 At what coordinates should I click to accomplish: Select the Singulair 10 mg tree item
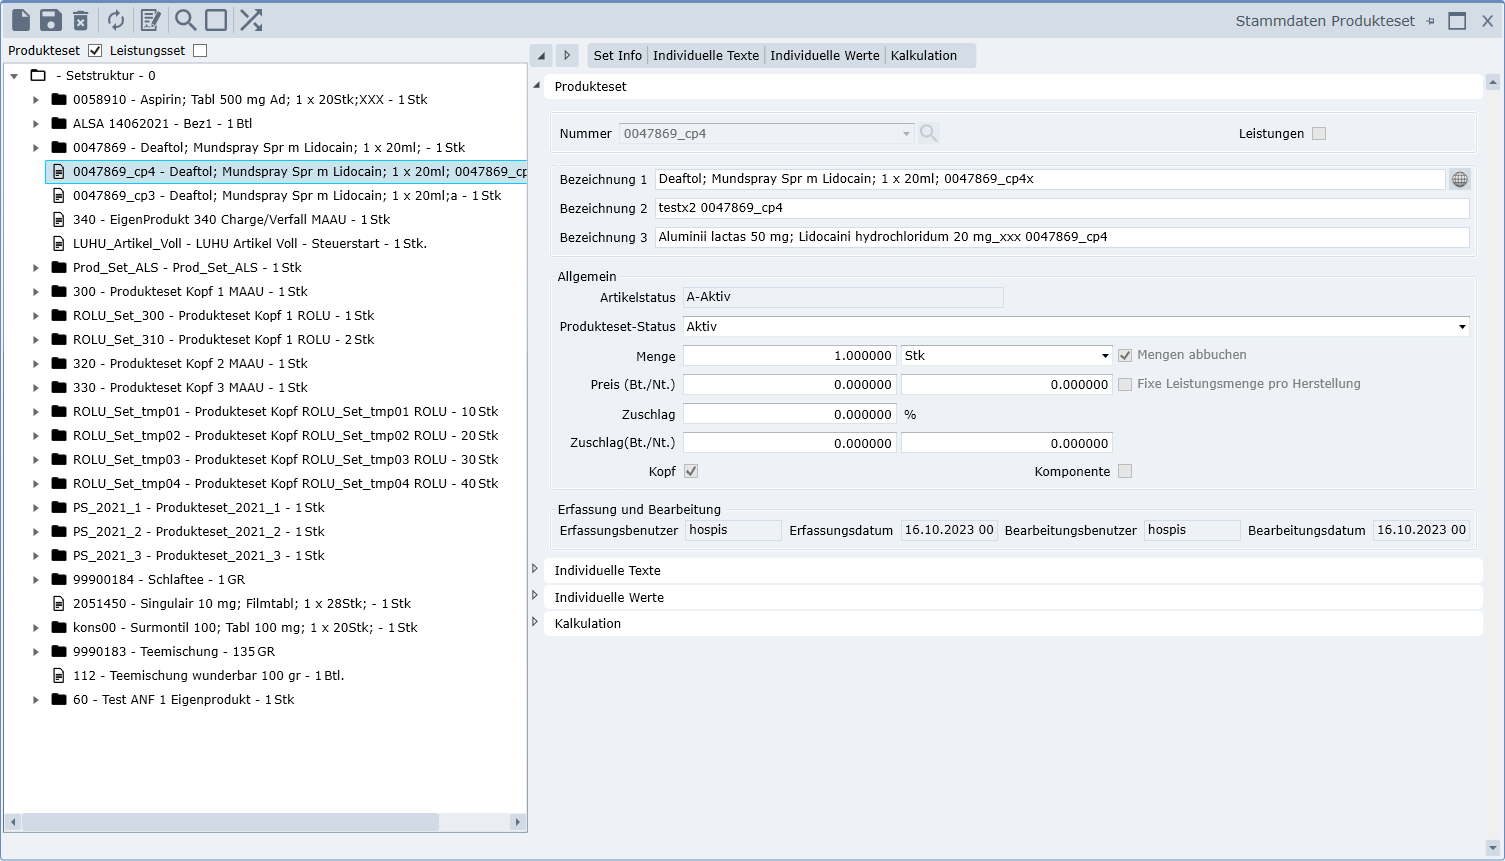pos(241,604)
